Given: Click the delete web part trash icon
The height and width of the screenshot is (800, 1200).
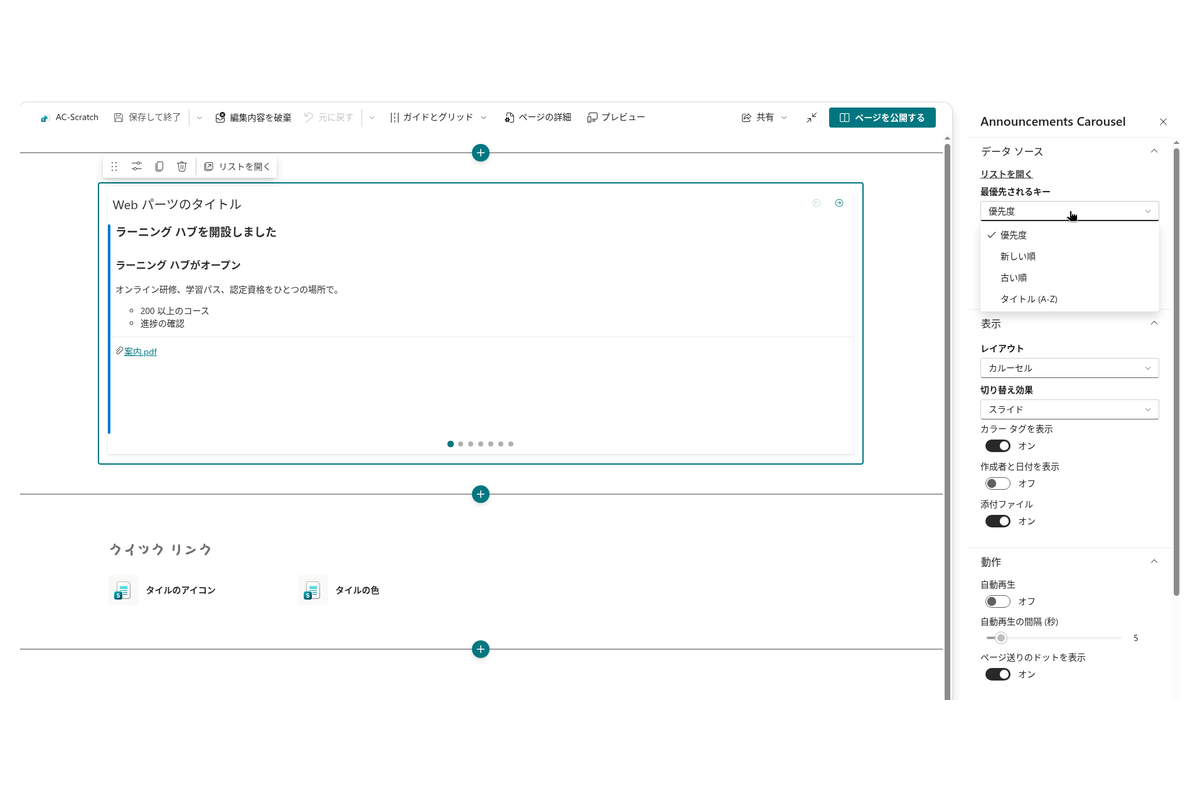Looking at the screenshot, I should 182,167.
